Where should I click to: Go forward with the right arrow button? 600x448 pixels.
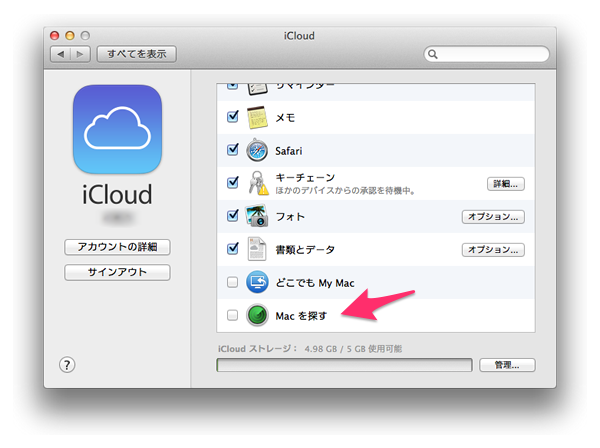(80, 54)
